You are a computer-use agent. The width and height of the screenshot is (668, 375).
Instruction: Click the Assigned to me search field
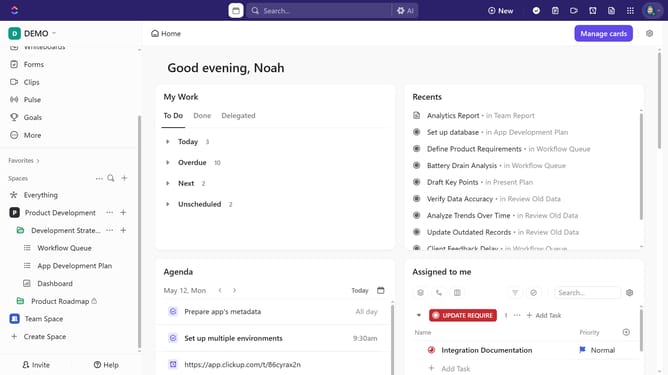[587, 293]
